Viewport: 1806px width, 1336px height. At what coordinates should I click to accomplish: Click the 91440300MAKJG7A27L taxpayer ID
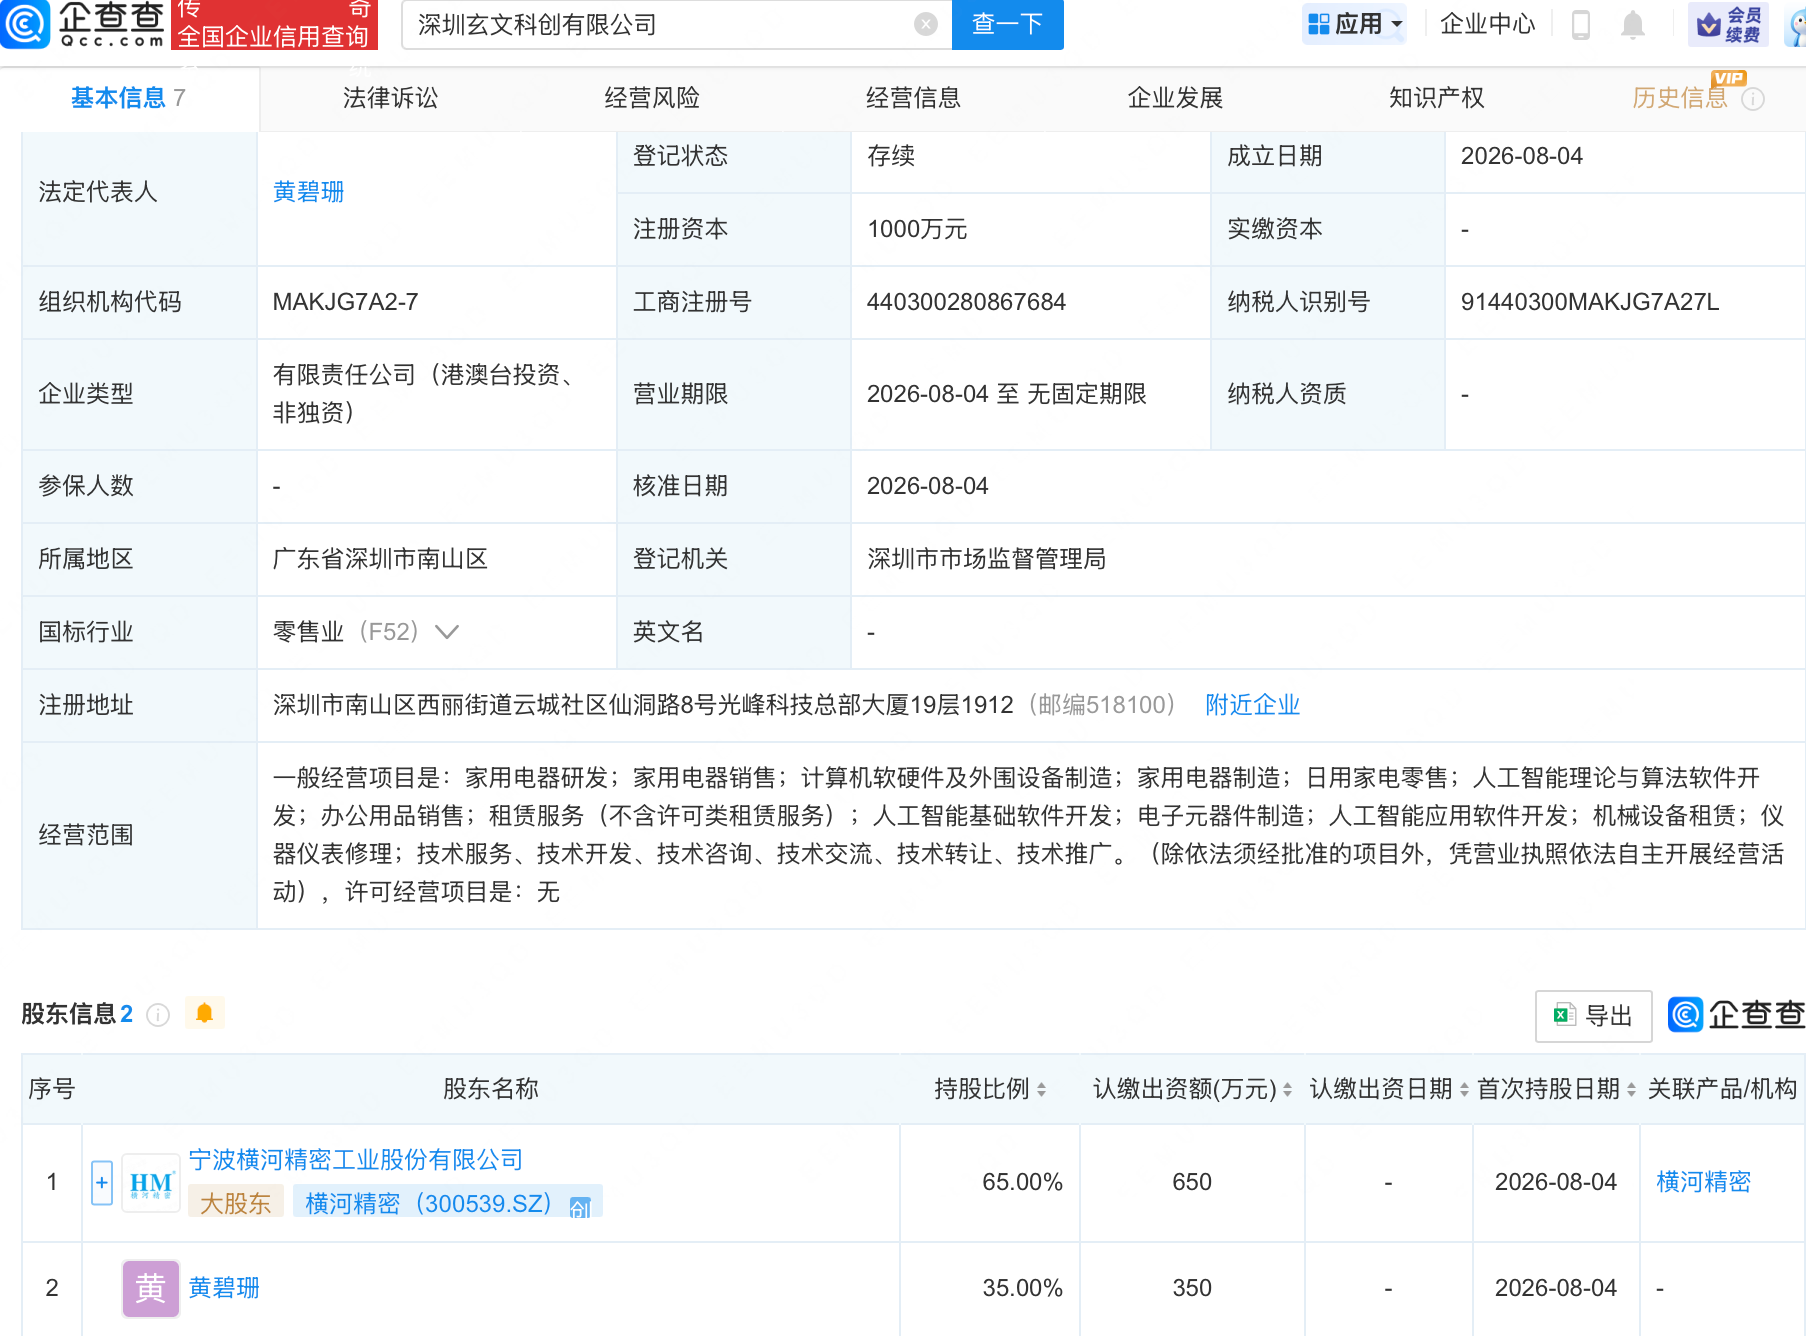point(1589,302)
